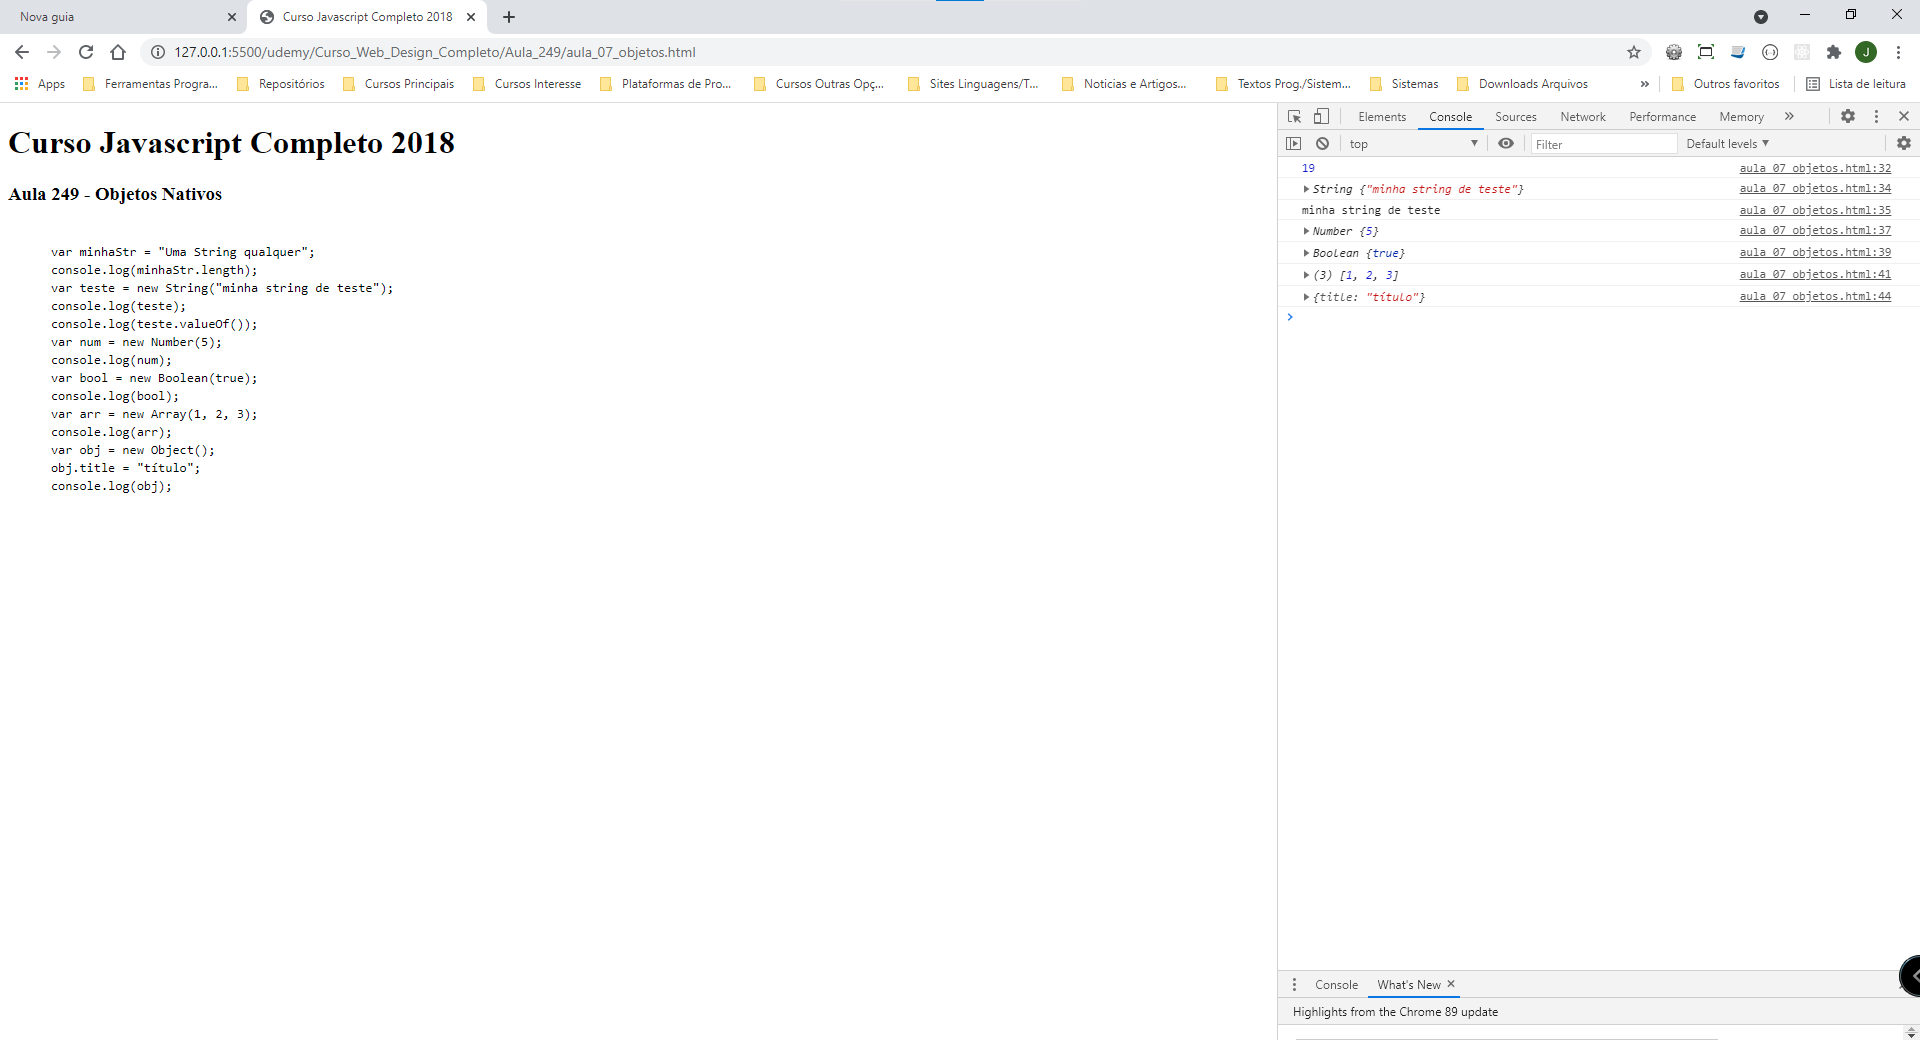Open the Repositórios bookmark folder

280,84
